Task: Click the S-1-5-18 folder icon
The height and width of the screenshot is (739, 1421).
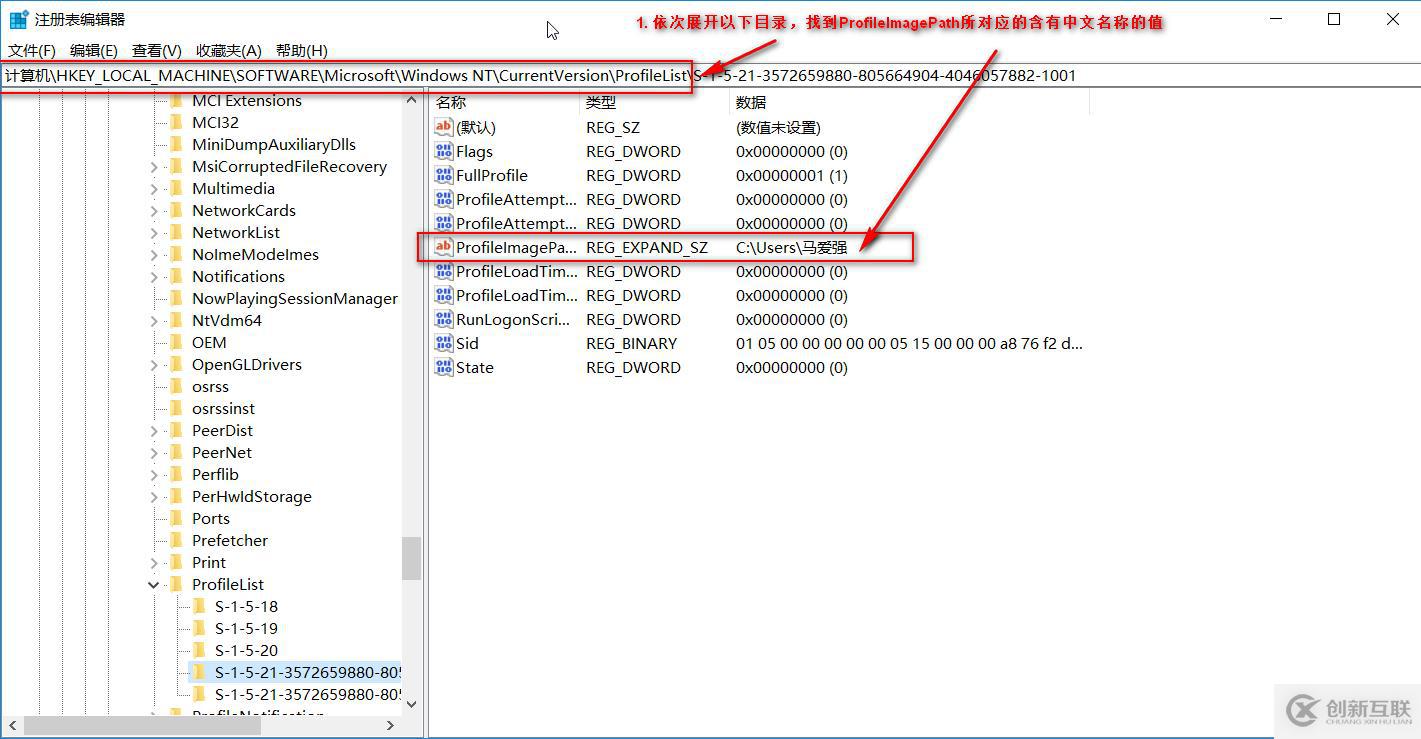Action: [199, 606]
